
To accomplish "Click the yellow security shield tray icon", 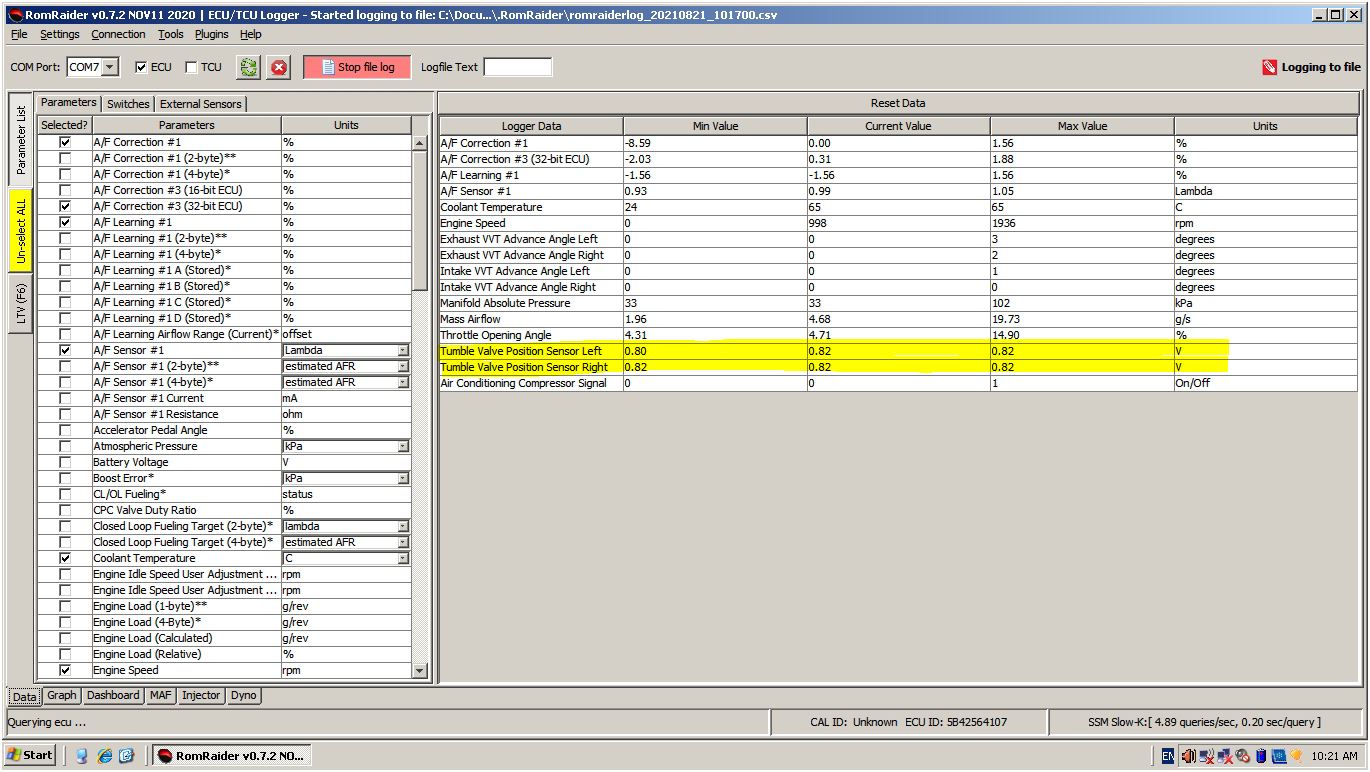I will pyautogui.click(x=1296, y=756).
